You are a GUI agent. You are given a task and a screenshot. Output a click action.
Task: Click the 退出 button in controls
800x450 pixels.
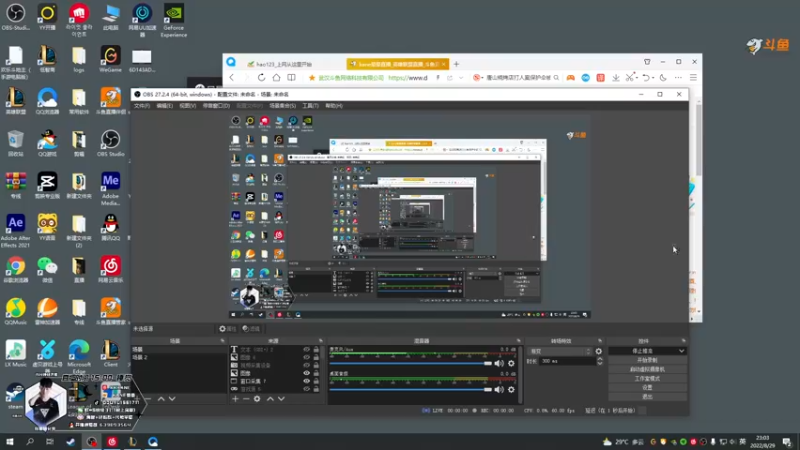point(647,397)
